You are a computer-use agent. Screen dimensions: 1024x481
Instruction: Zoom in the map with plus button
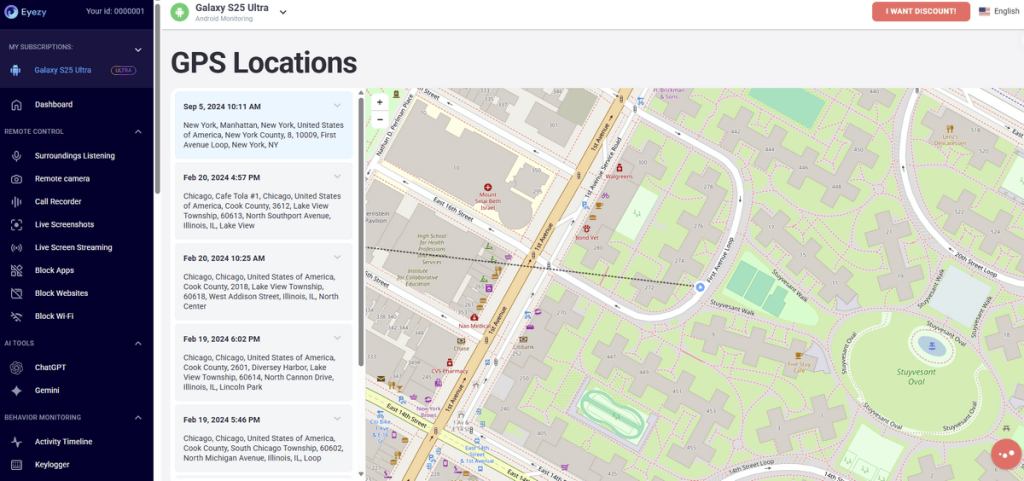pyautogui.click(x=380, y=102)
